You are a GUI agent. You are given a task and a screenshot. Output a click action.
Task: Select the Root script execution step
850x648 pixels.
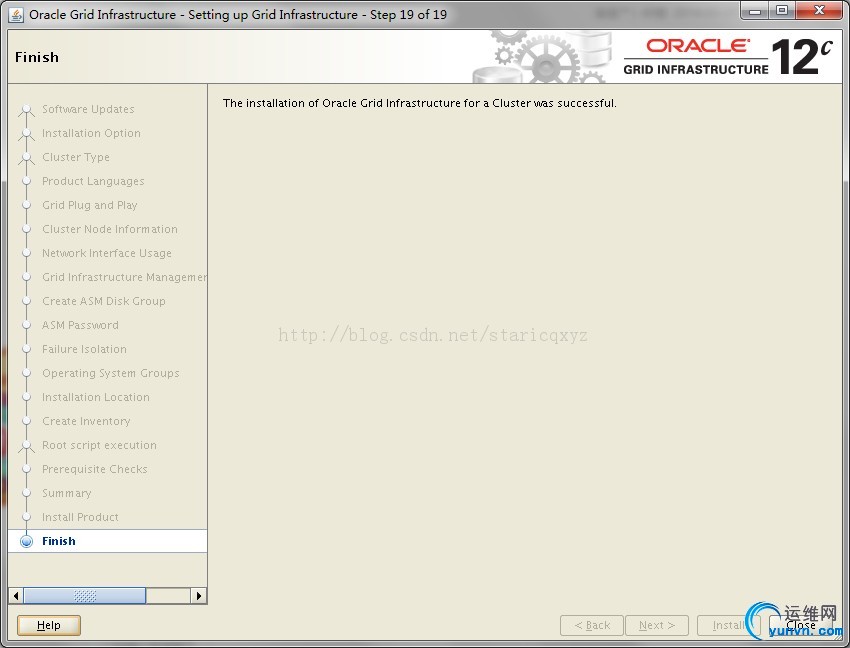point(99,445)
